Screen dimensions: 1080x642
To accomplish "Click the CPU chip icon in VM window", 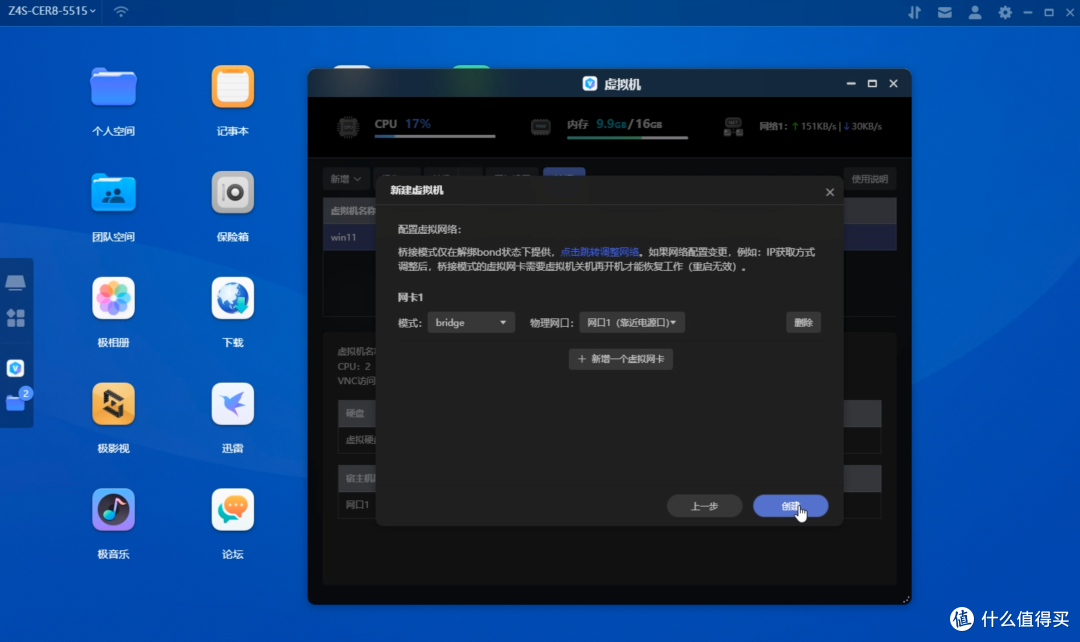I will [x=348, y=127].
